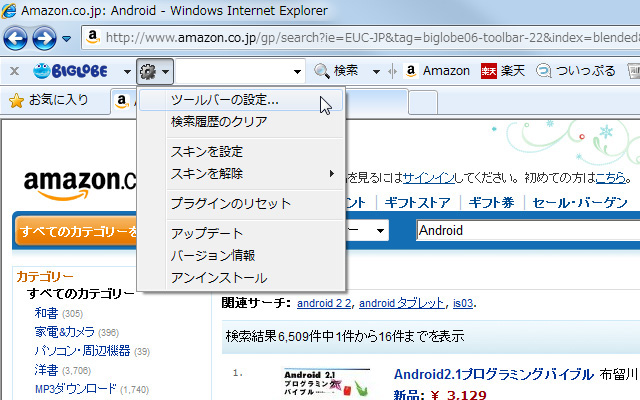640x400 pixels.
Task: Select the すべてのカテゴリー sidebar entry
Action: point(80,294)
